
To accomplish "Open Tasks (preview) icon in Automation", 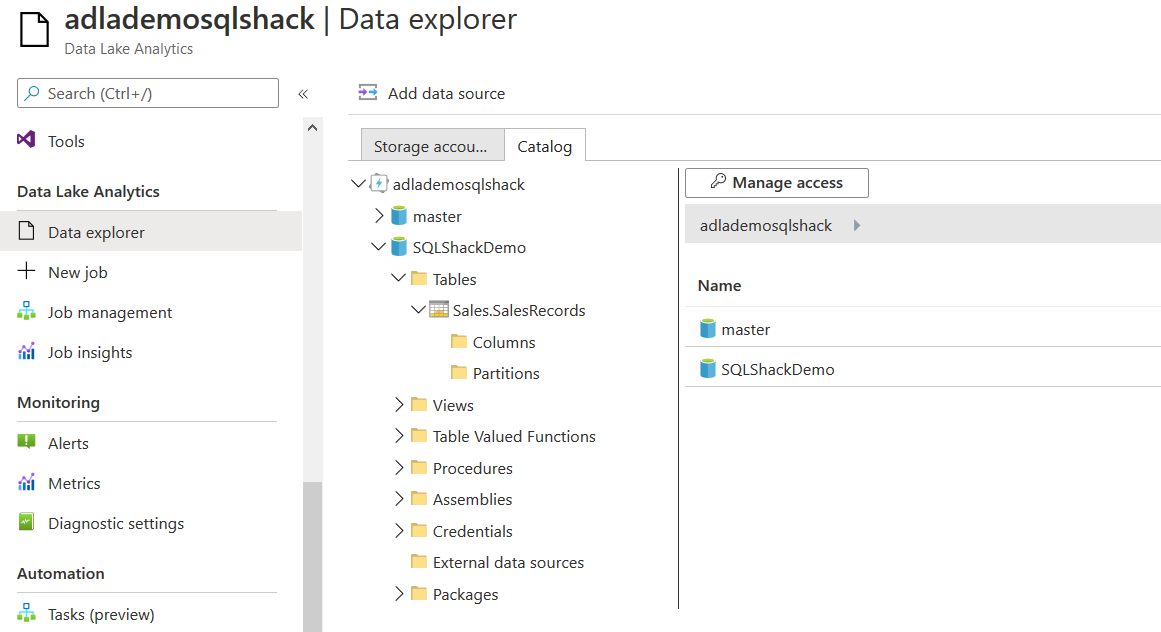I will click(x=27, y=614).
